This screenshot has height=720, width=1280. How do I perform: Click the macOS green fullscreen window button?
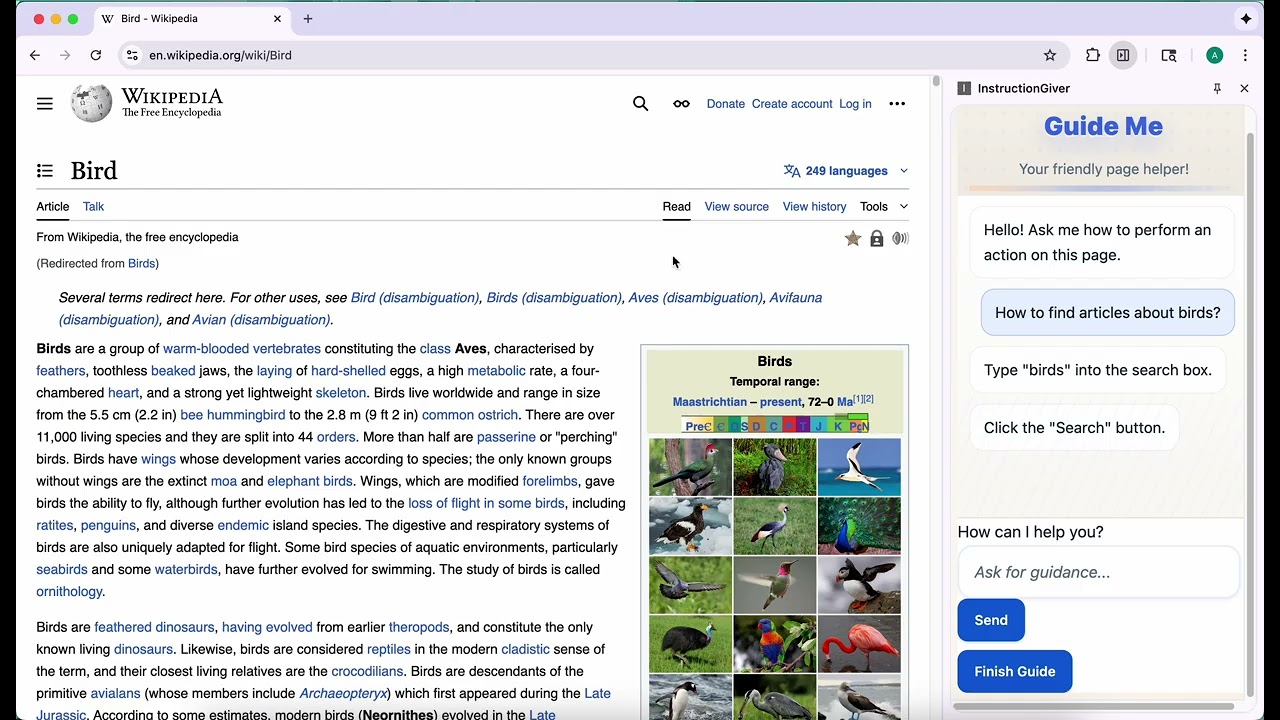[x=73, y=19]
